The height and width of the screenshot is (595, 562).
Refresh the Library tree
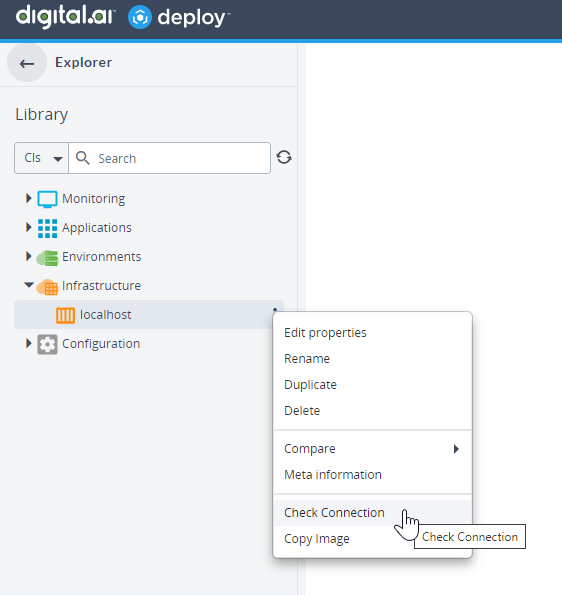click(284, 157)
